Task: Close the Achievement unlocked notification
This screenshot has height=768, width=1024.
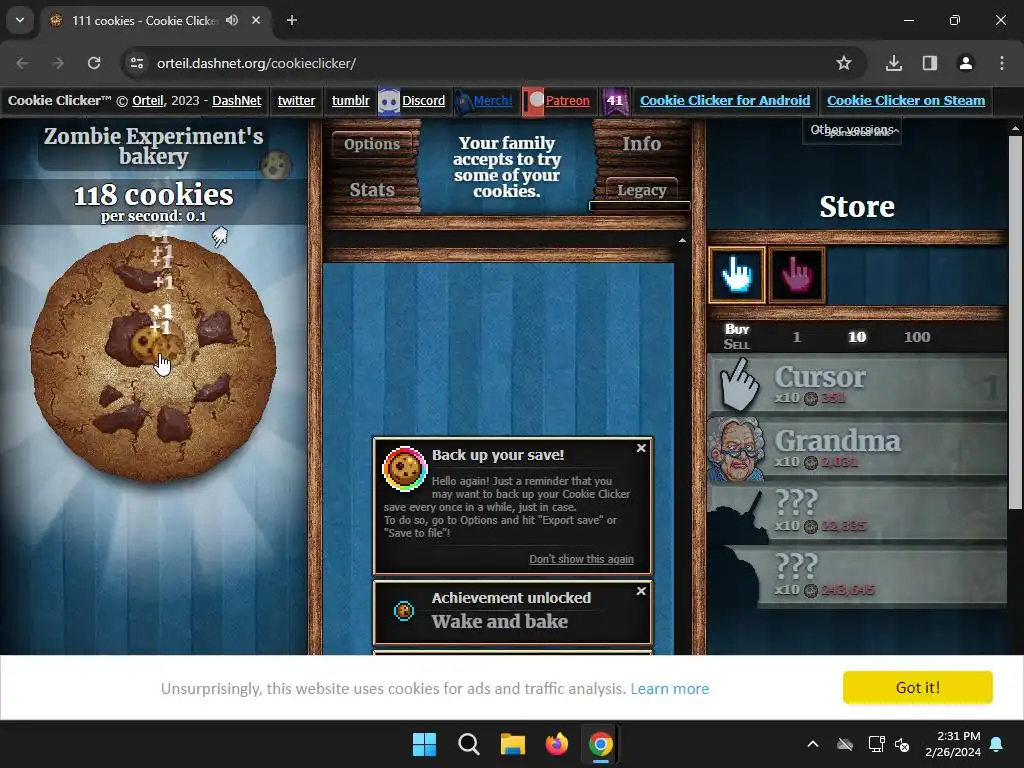Action: coord(641,591)
